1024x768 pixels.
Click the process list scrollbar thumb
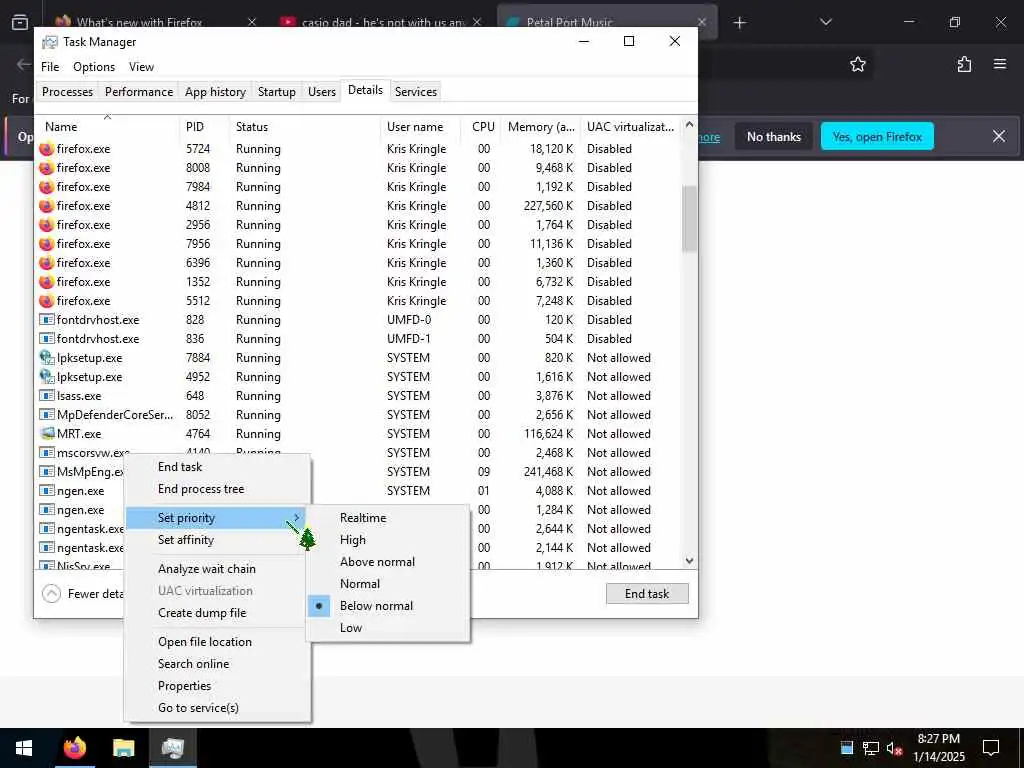689,219
